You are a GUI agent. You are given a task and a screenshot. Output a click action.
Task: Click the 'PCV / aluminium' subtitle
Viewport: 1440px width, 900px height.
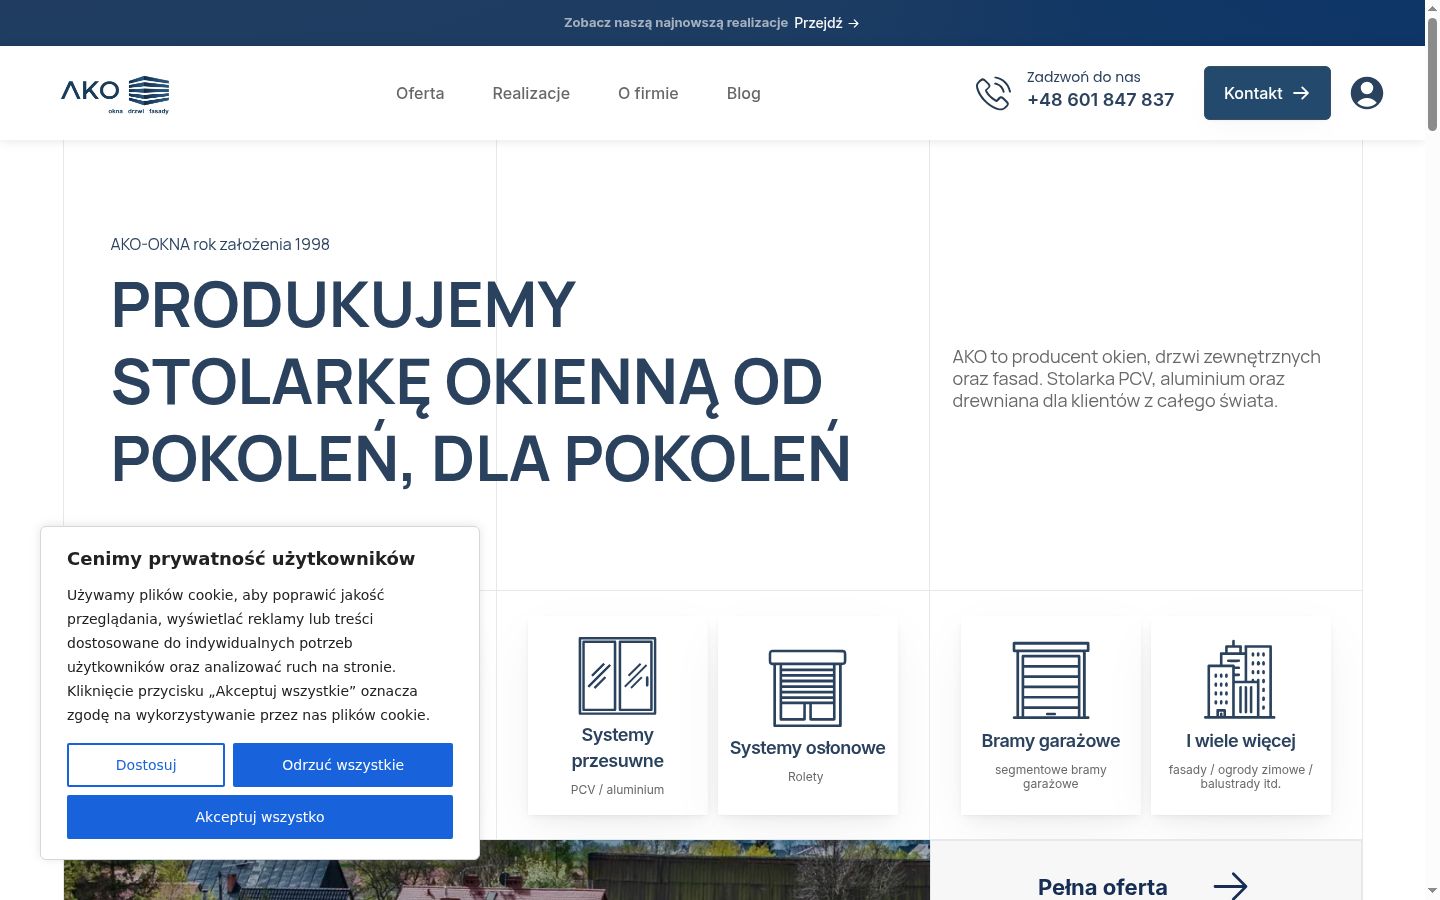[x=617, y=790]
